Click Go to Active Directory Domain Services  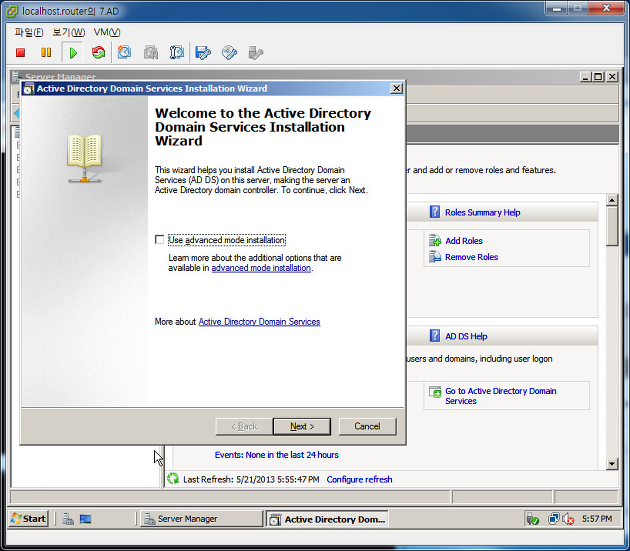coord(501,396)
